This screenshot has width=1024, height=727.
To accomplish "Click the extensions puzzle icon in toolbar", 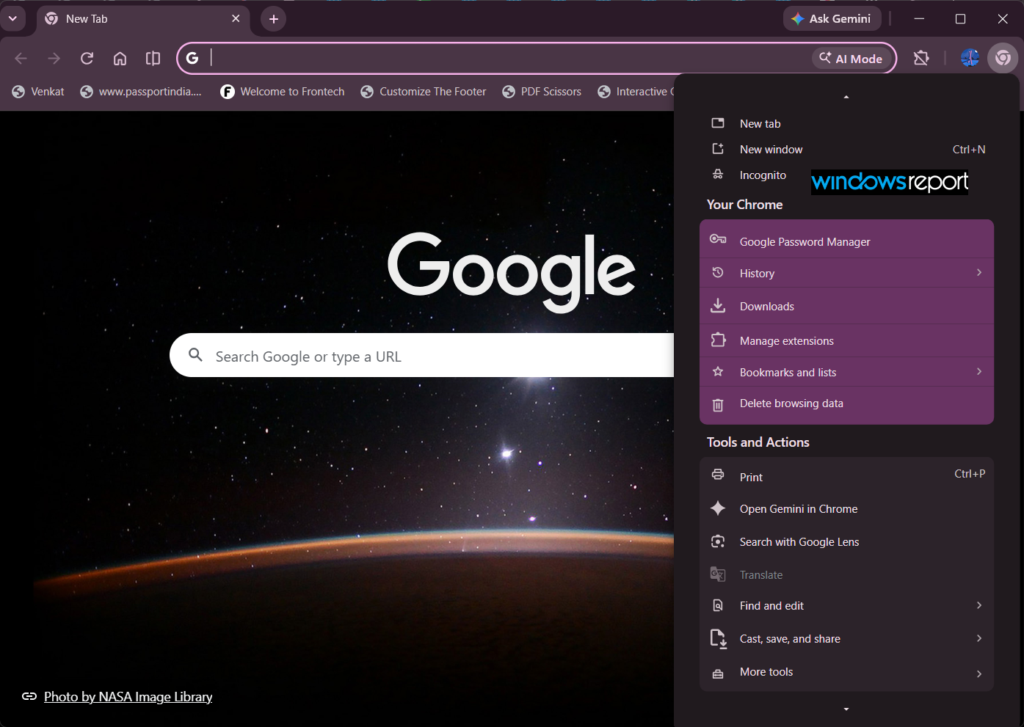I will click(x=921, y=58).
